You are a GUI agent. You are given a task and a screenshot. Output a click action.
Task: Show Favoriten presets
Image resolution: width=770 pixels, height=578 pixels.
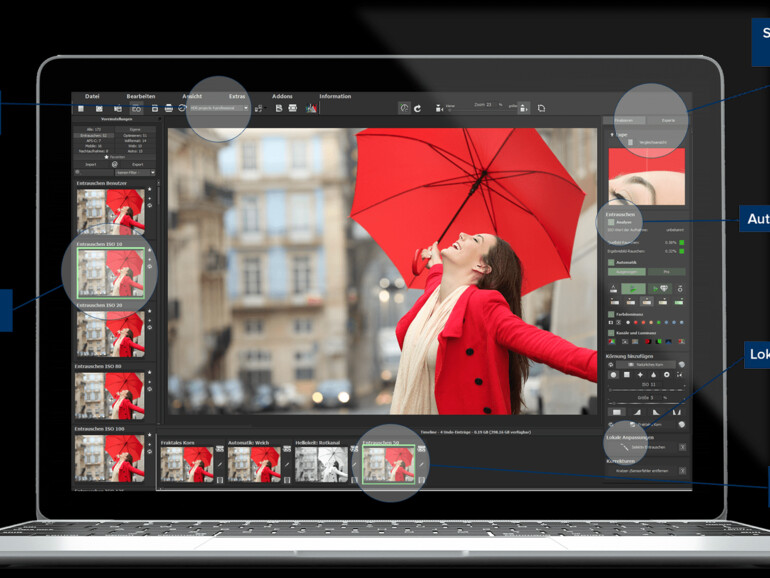click(114, 157)
